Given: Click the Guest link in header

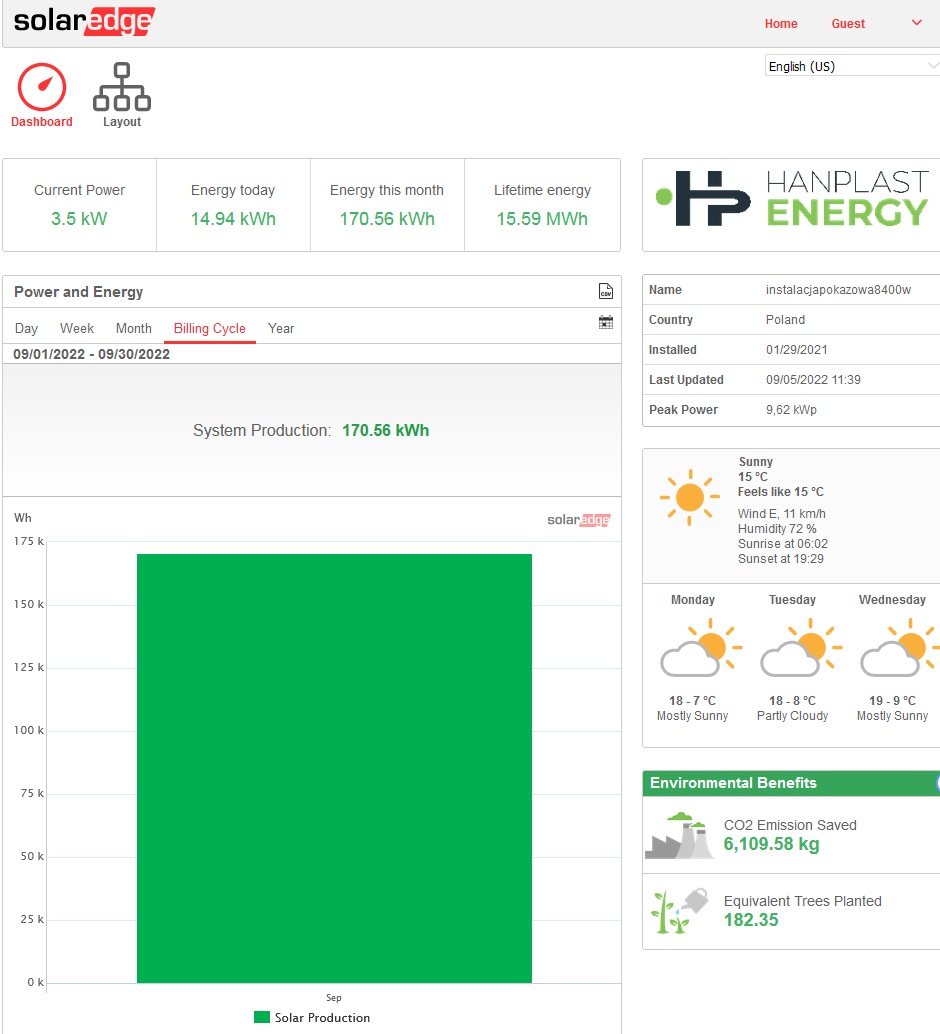Looking at the screenshot, I should pyautogui.click(x=848, y=24).
